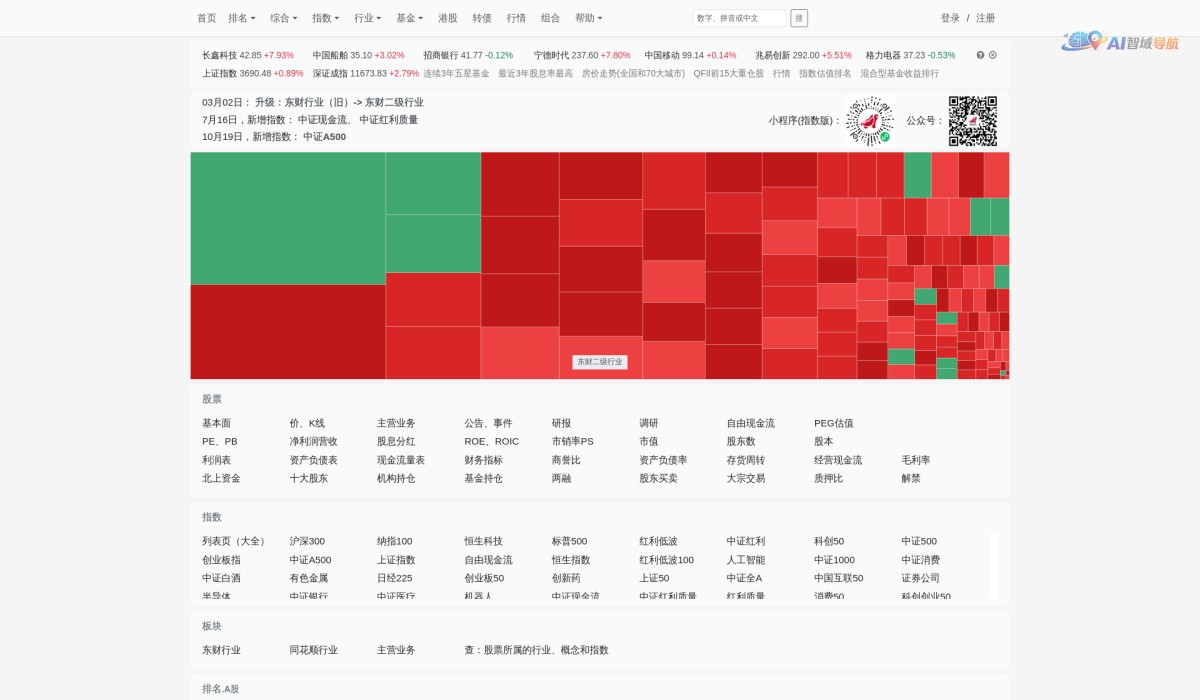This screenshot has width=1200, height=700.
Task: Open the QFII前15大重仓股 link
Action: pyautogui.click(x=729, y=74)
